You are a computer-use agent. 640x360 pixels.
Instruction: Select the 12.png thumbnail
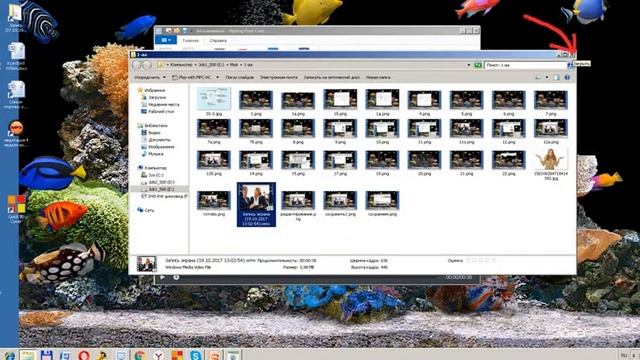(x=508, y=128)
